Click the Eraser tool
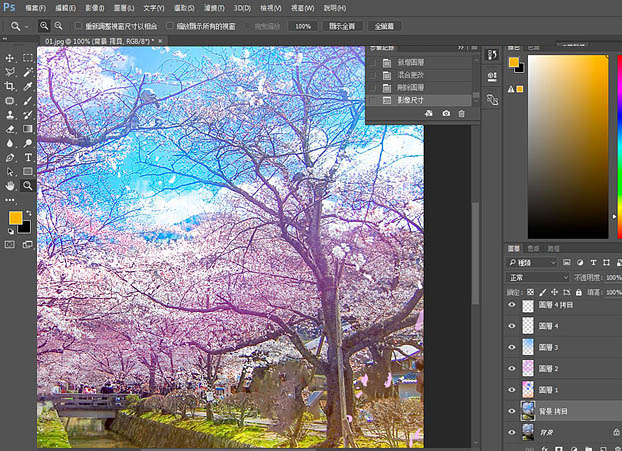The height and width of the screenshot is (451, 622). [10, 129]
